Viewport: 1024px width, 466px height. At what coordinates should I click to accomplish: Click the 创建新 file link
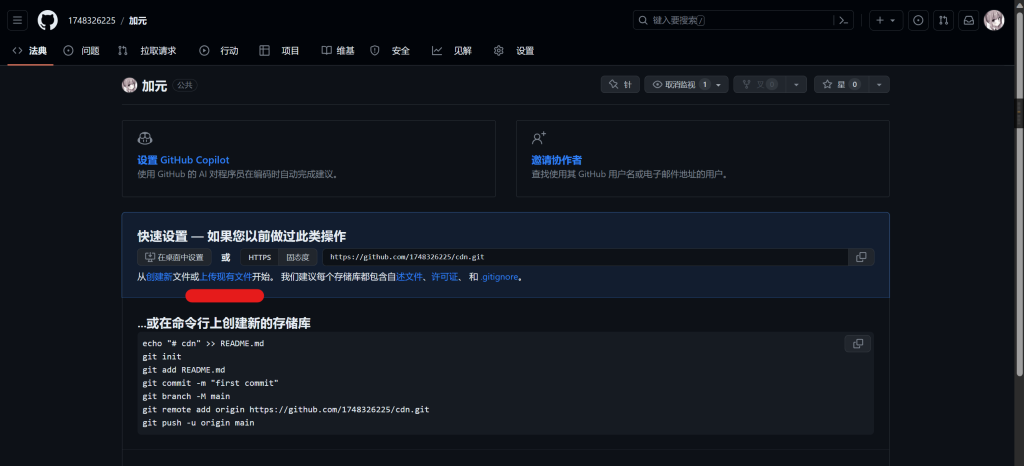pyautogui.click(x=159, y=277)
